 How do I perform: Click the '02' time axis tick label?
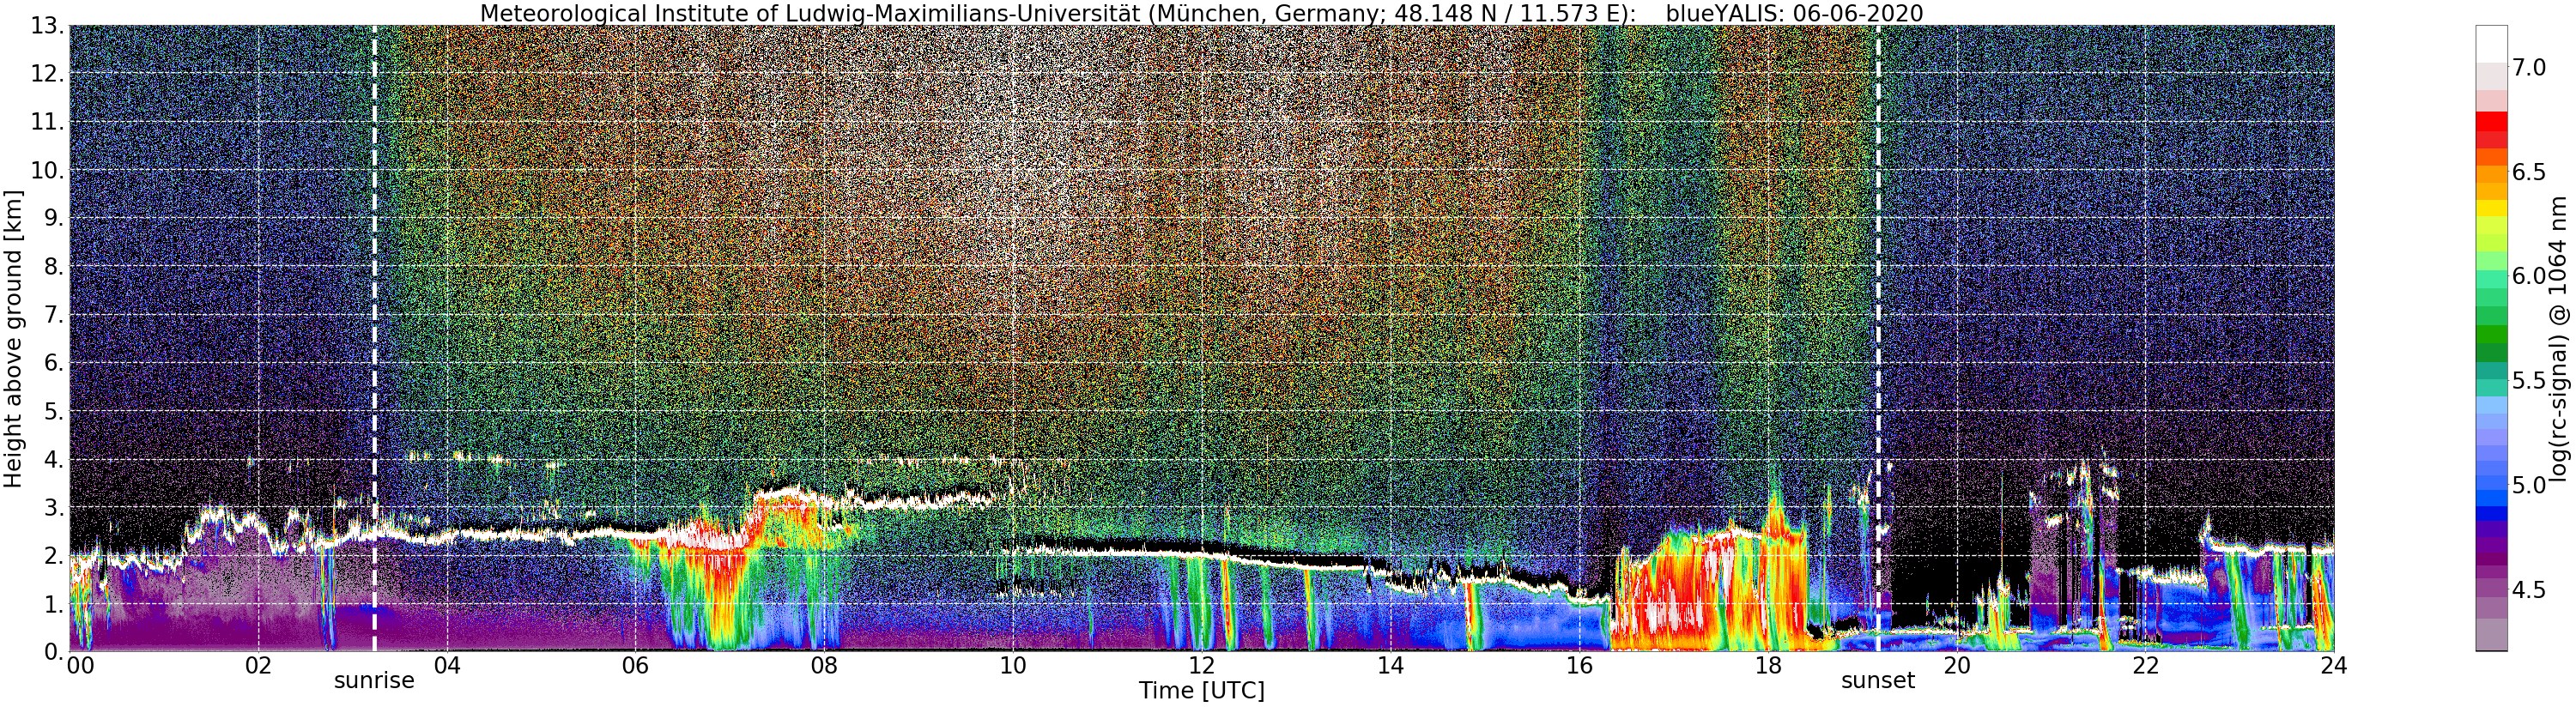pyautogui.click(x=258, y=666)
